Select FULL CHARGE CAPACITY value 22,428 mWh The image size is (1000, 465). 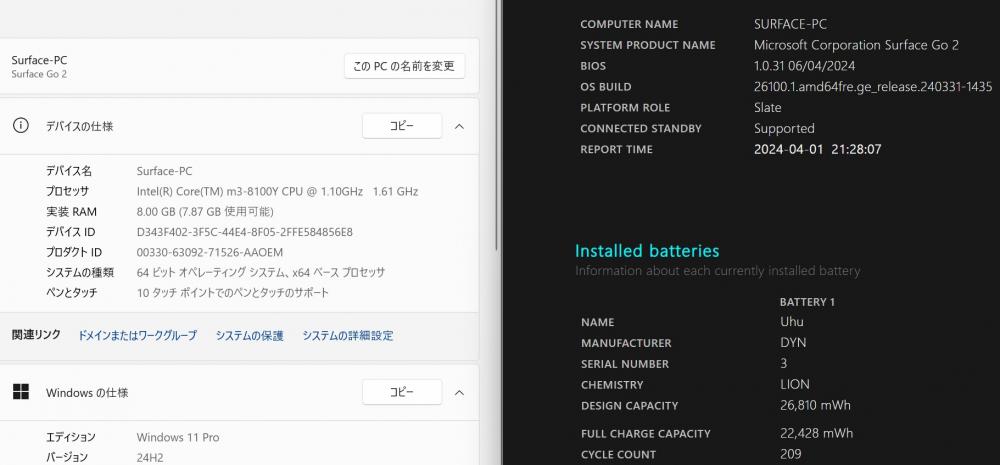tap(816, 434)
